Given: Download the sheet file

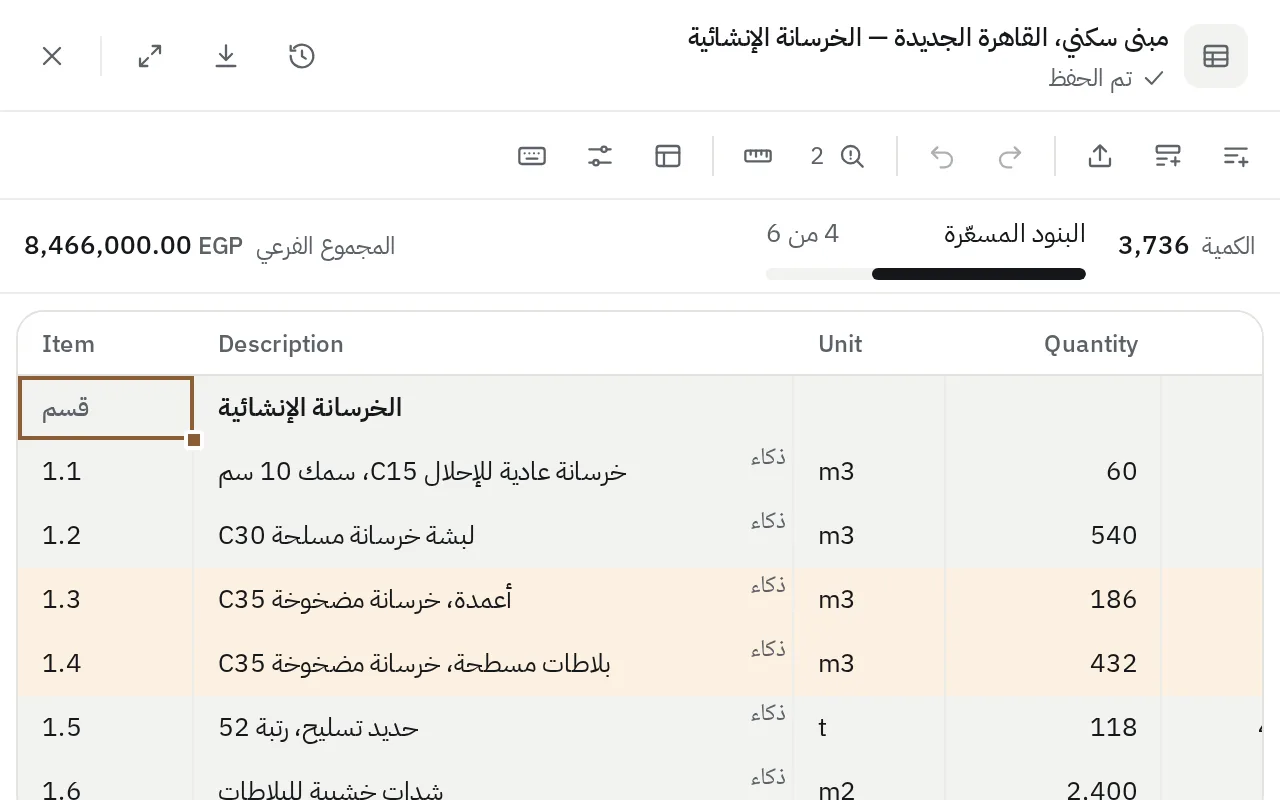Looking at the screenshot, I should coord(226,56).
